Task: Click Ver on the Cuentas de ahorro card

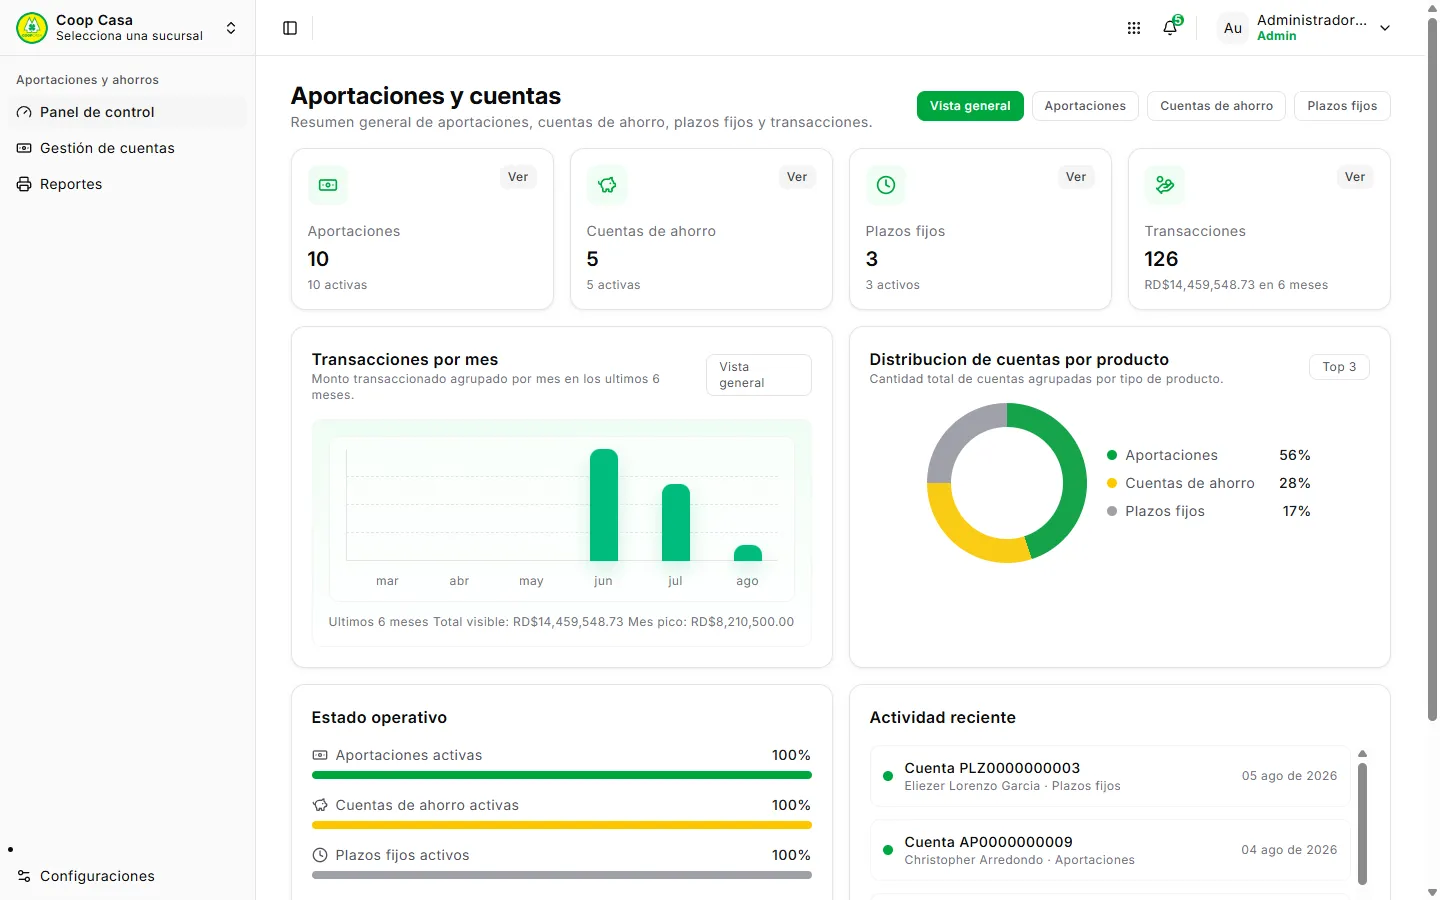Action: tap(797, 177)
